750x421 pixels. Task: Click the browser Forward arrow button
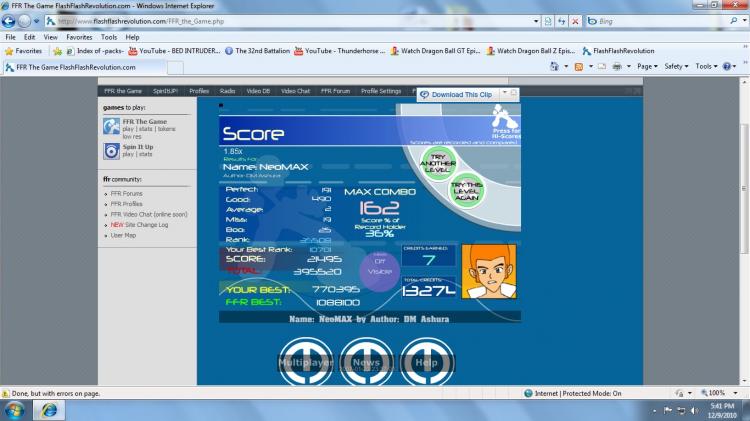(24, 21)
